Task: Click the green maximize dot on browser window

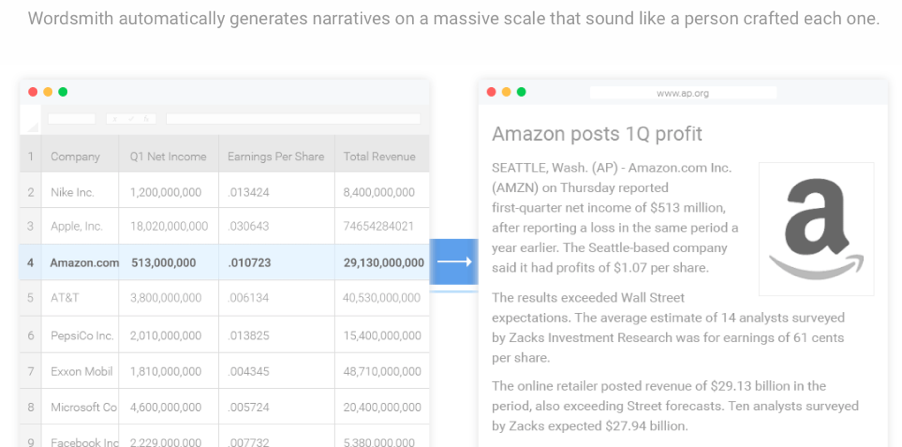Action: coord(521,92)
